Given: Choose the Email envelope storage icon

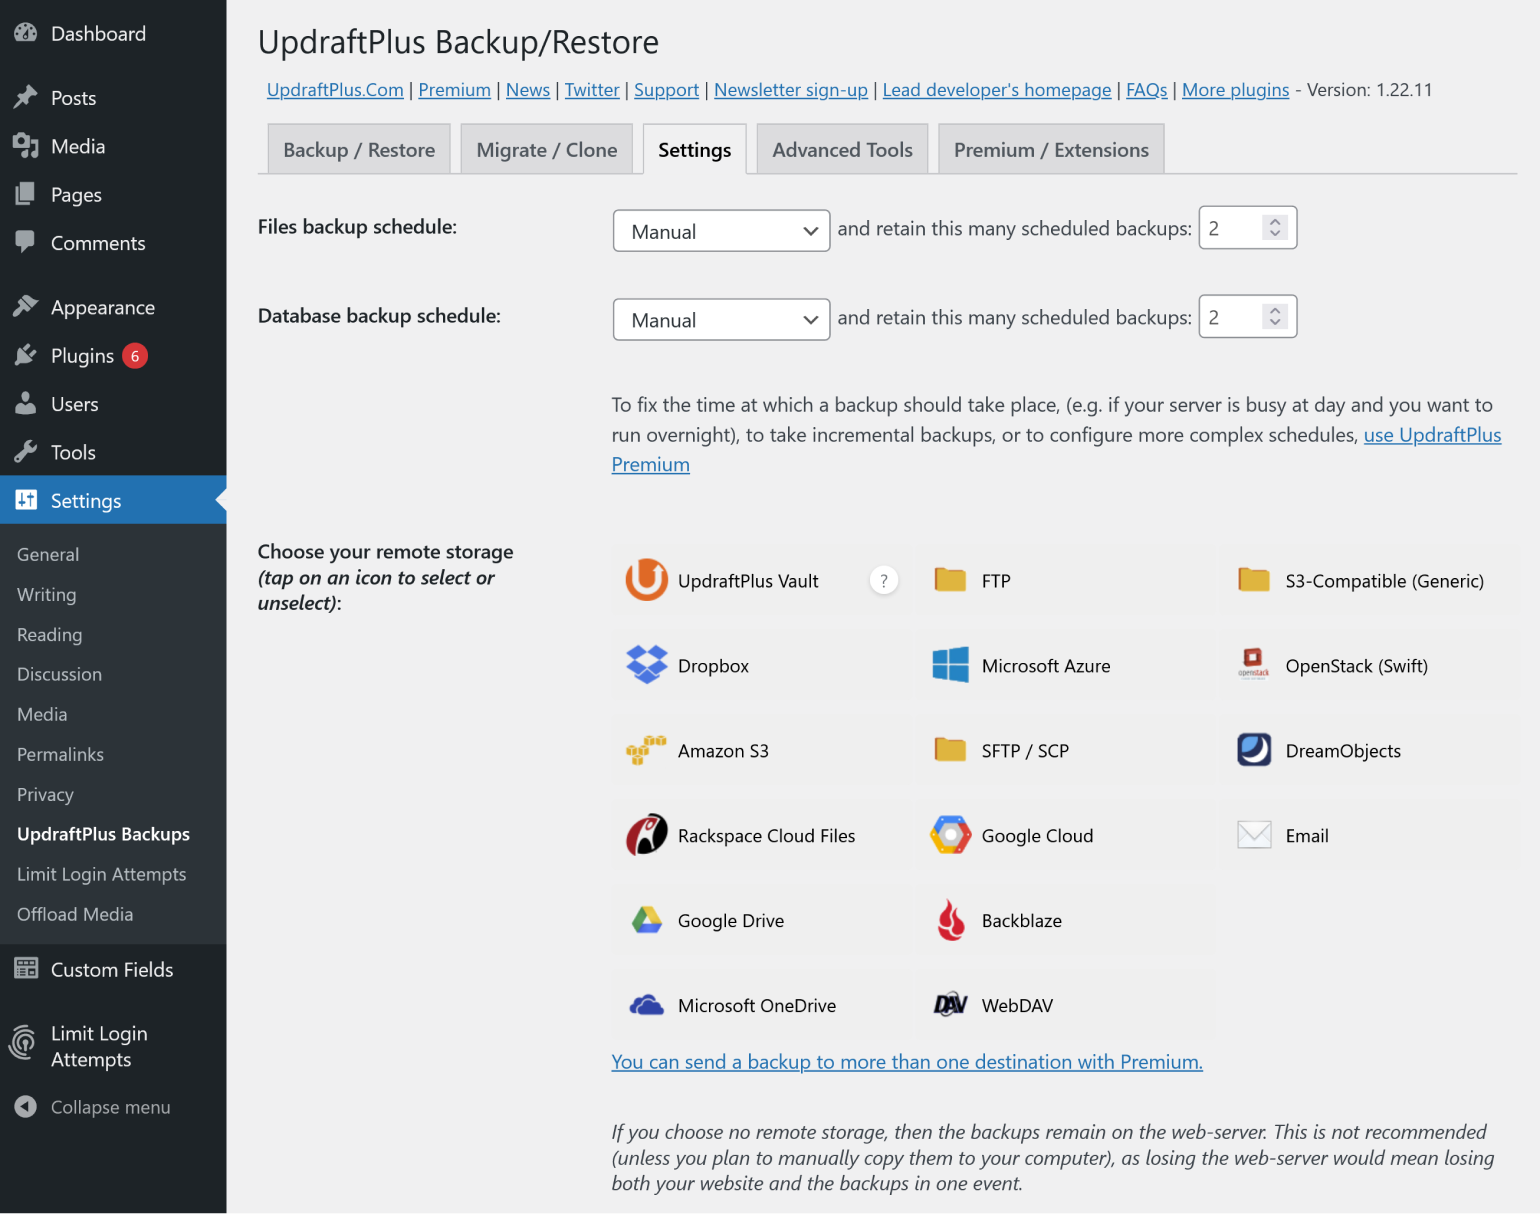Looking at the screenshot, I should tap(1254, 835).
